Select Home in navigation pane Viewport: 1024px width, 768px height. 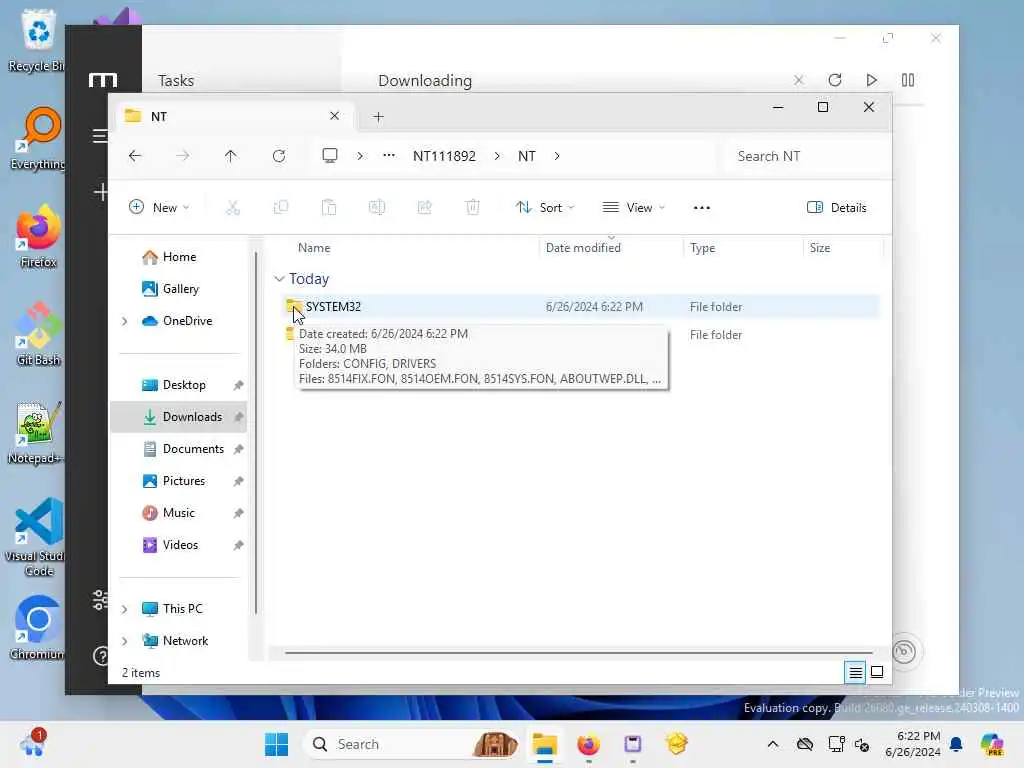pyautogui.click(x=180, y=257)
